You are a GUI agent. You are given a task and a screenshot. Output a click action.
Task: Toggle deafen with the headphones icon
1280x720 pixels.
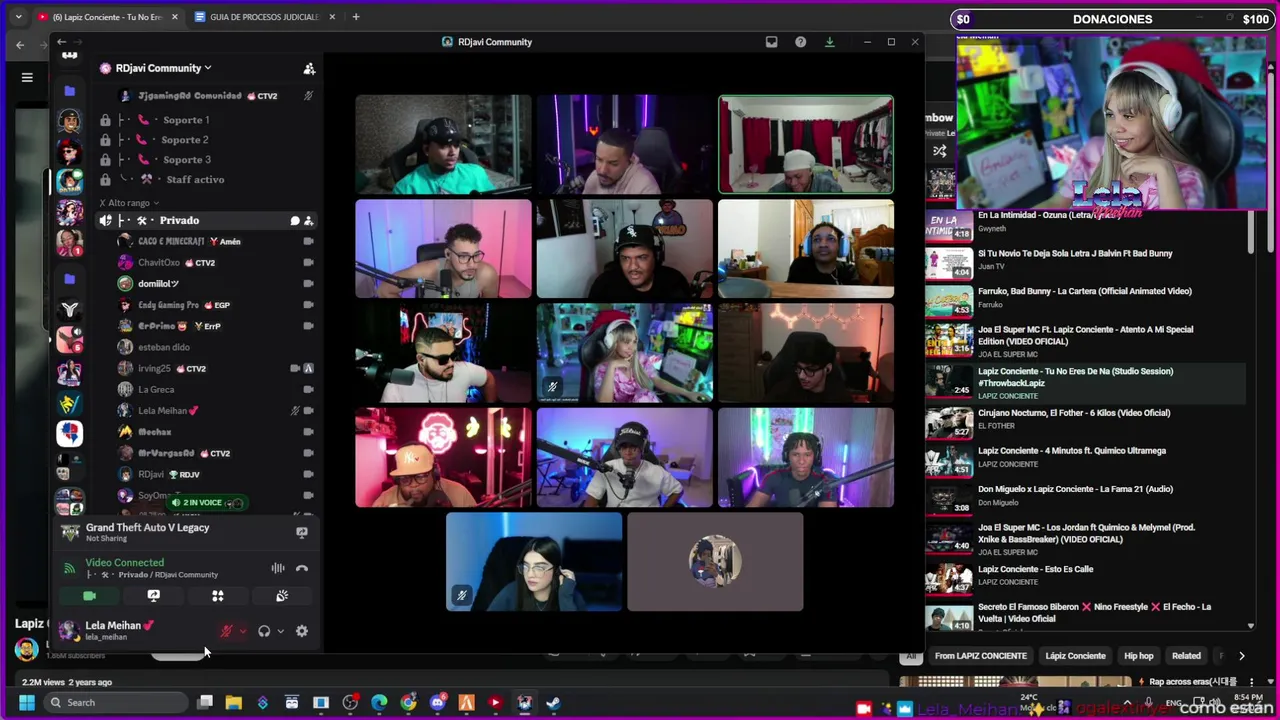pos(264,631)
